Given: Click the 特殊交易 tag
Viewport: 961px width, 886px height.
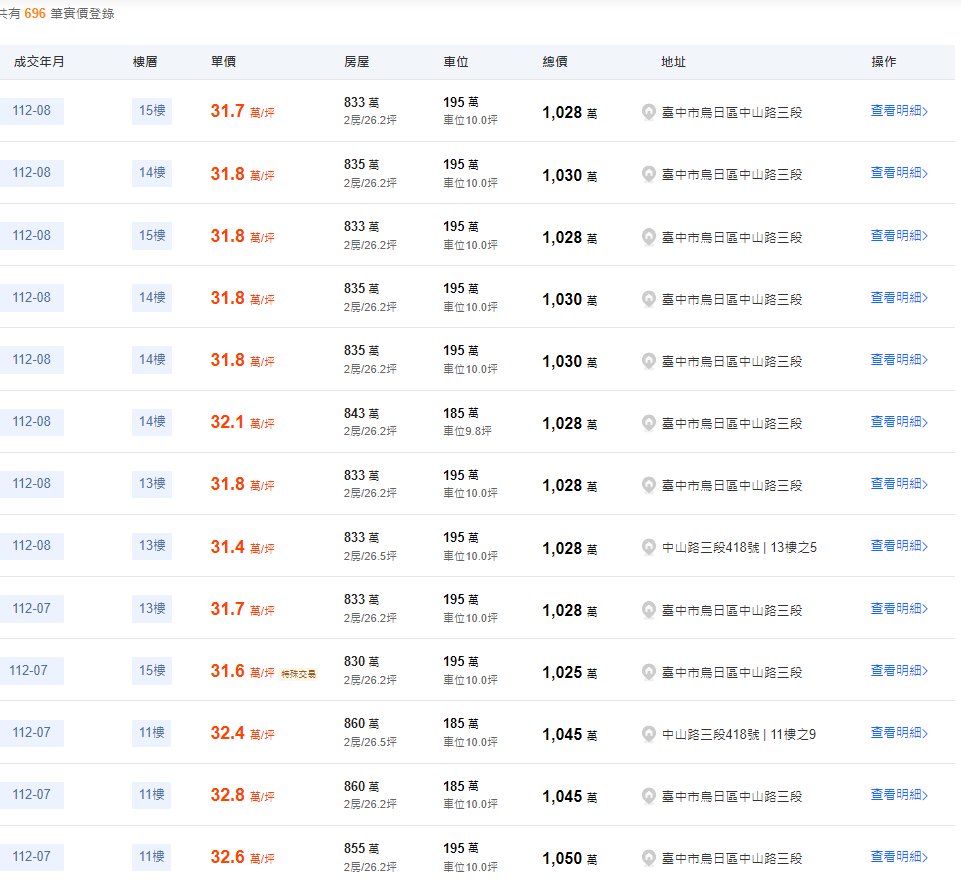Looking at the screenshot, I should [298, 674].
